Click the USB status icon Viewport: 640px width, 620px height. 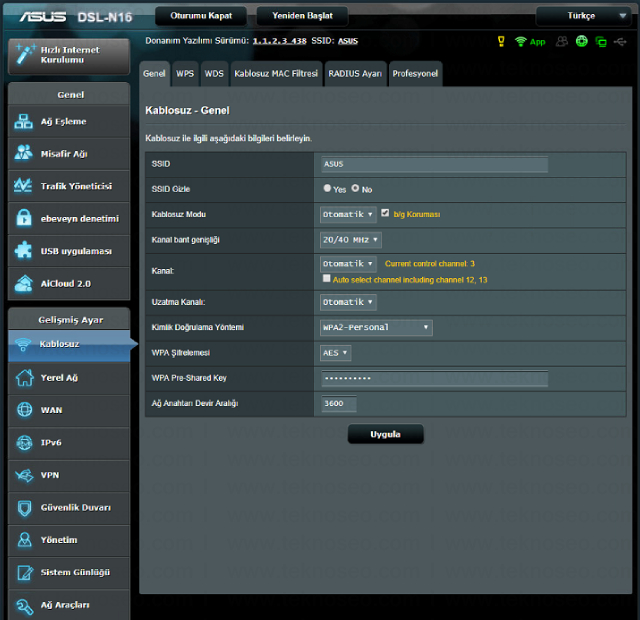click(x=620, y=42)
